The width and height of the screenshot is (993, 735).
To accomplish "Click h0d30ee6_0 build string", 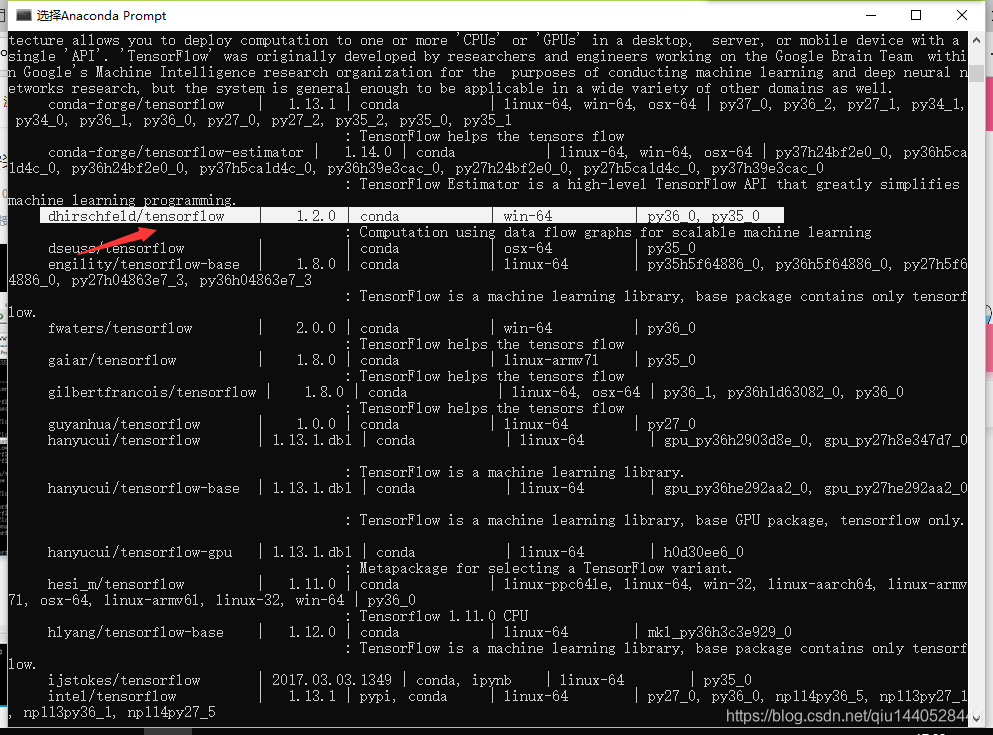I will coord(703,552).
